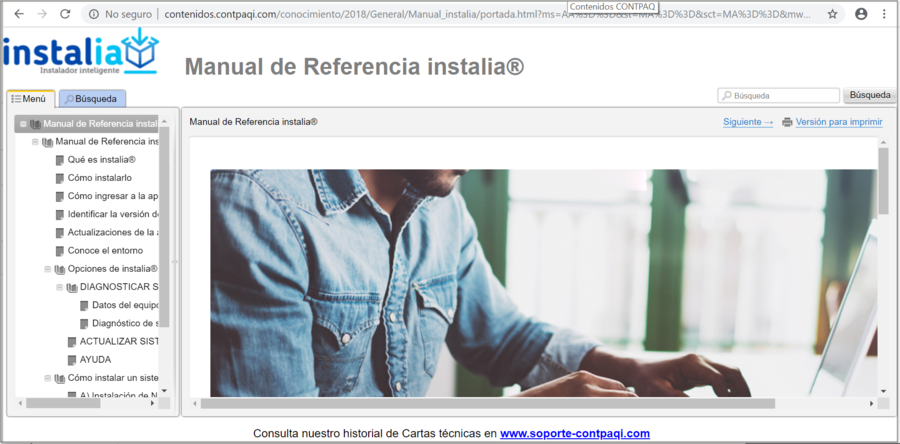
Task: Collapse the second-level Manual de Referencia node
Action: click(x=35, y=142)
